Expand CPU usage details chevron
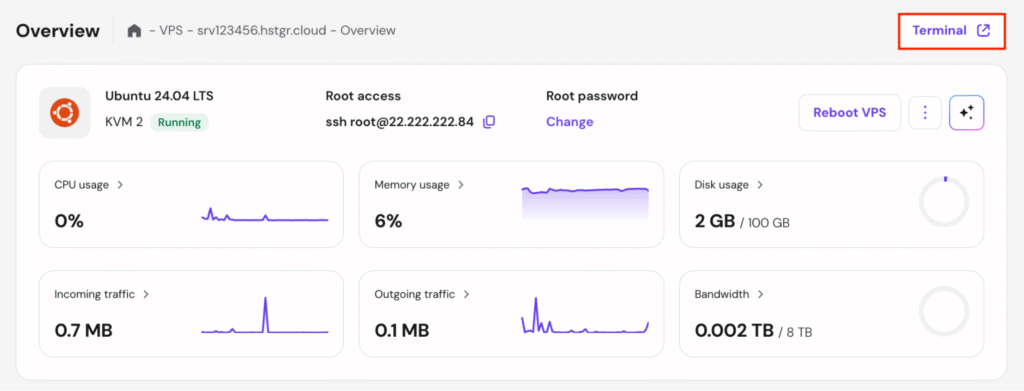This screenshot has height=391, width=1024. pos(120,185)
